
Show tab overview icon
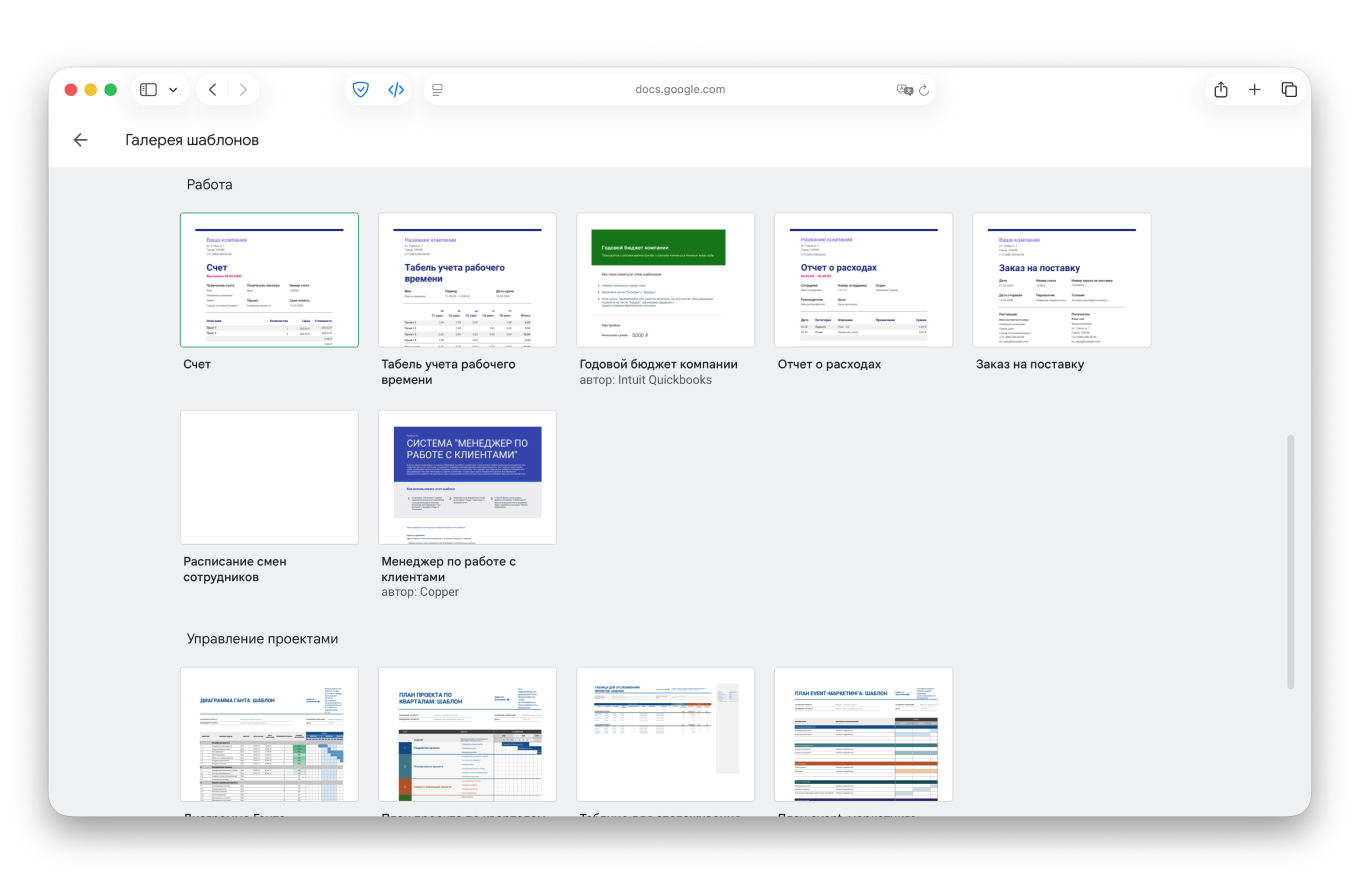click(1289, 90)
